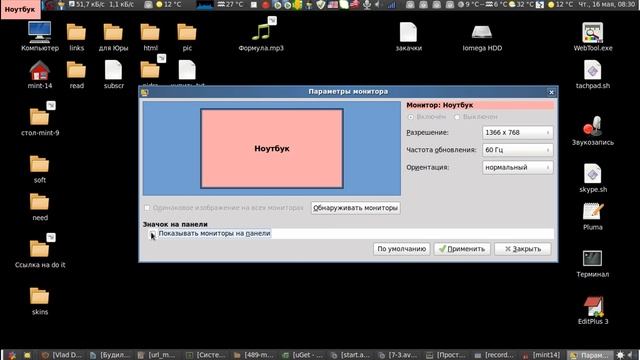The height and width of the screenshot is (360, 640).
Task: Open the need folder
Action: [40, 202]
